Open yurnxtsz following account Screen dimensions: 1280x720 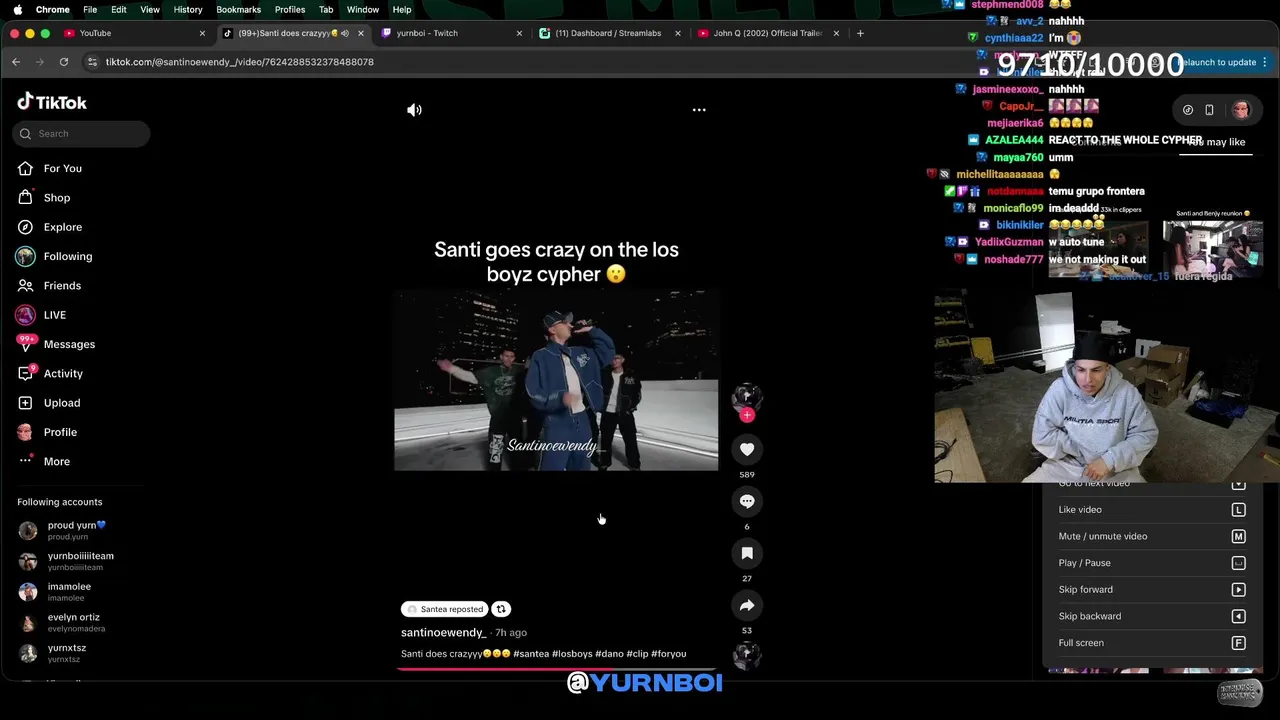coord(53,653)
